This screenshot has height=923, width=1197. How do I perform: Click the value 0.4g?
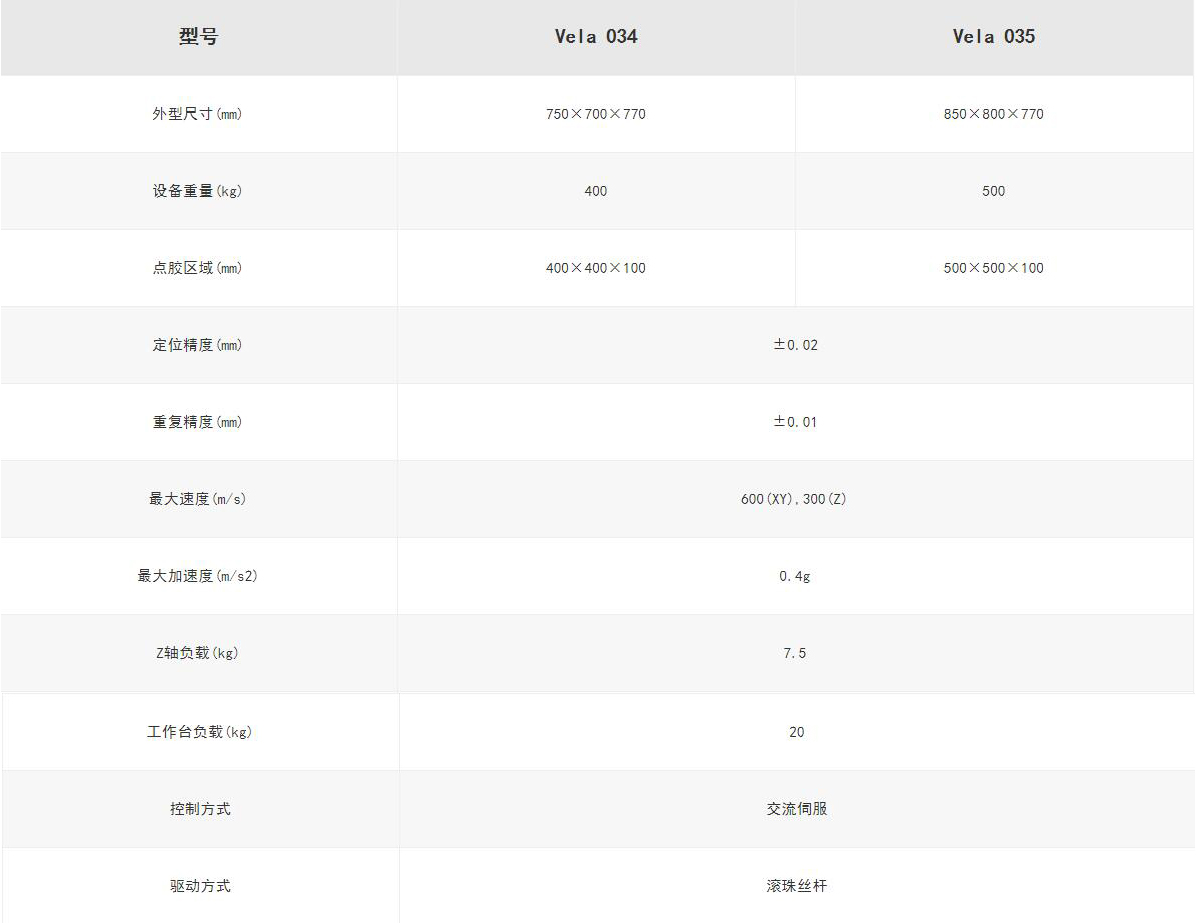pyautogui.click(x=795, y=576)
